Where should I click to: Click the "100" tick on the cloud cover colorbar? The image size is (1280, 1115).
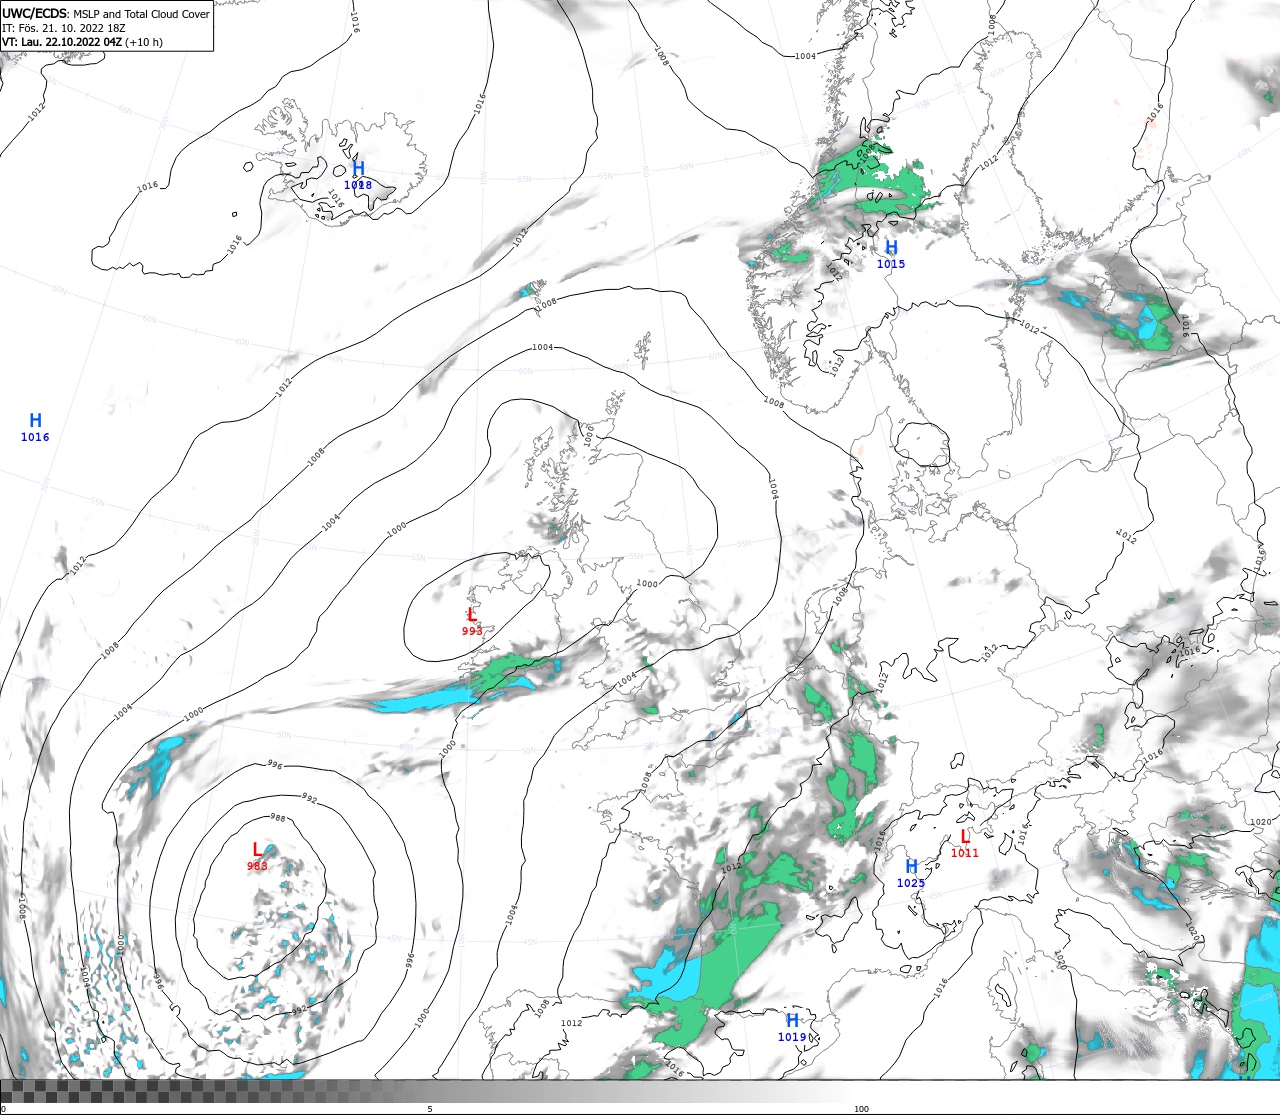861,1109
